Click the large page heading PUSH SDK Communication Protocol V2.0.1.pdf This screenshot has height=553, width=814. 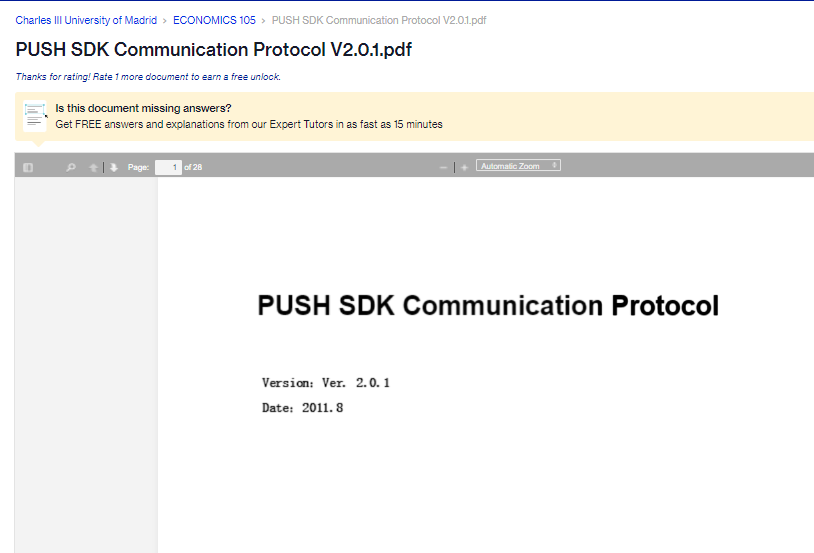pyautogui.click(x=213, y=50)
